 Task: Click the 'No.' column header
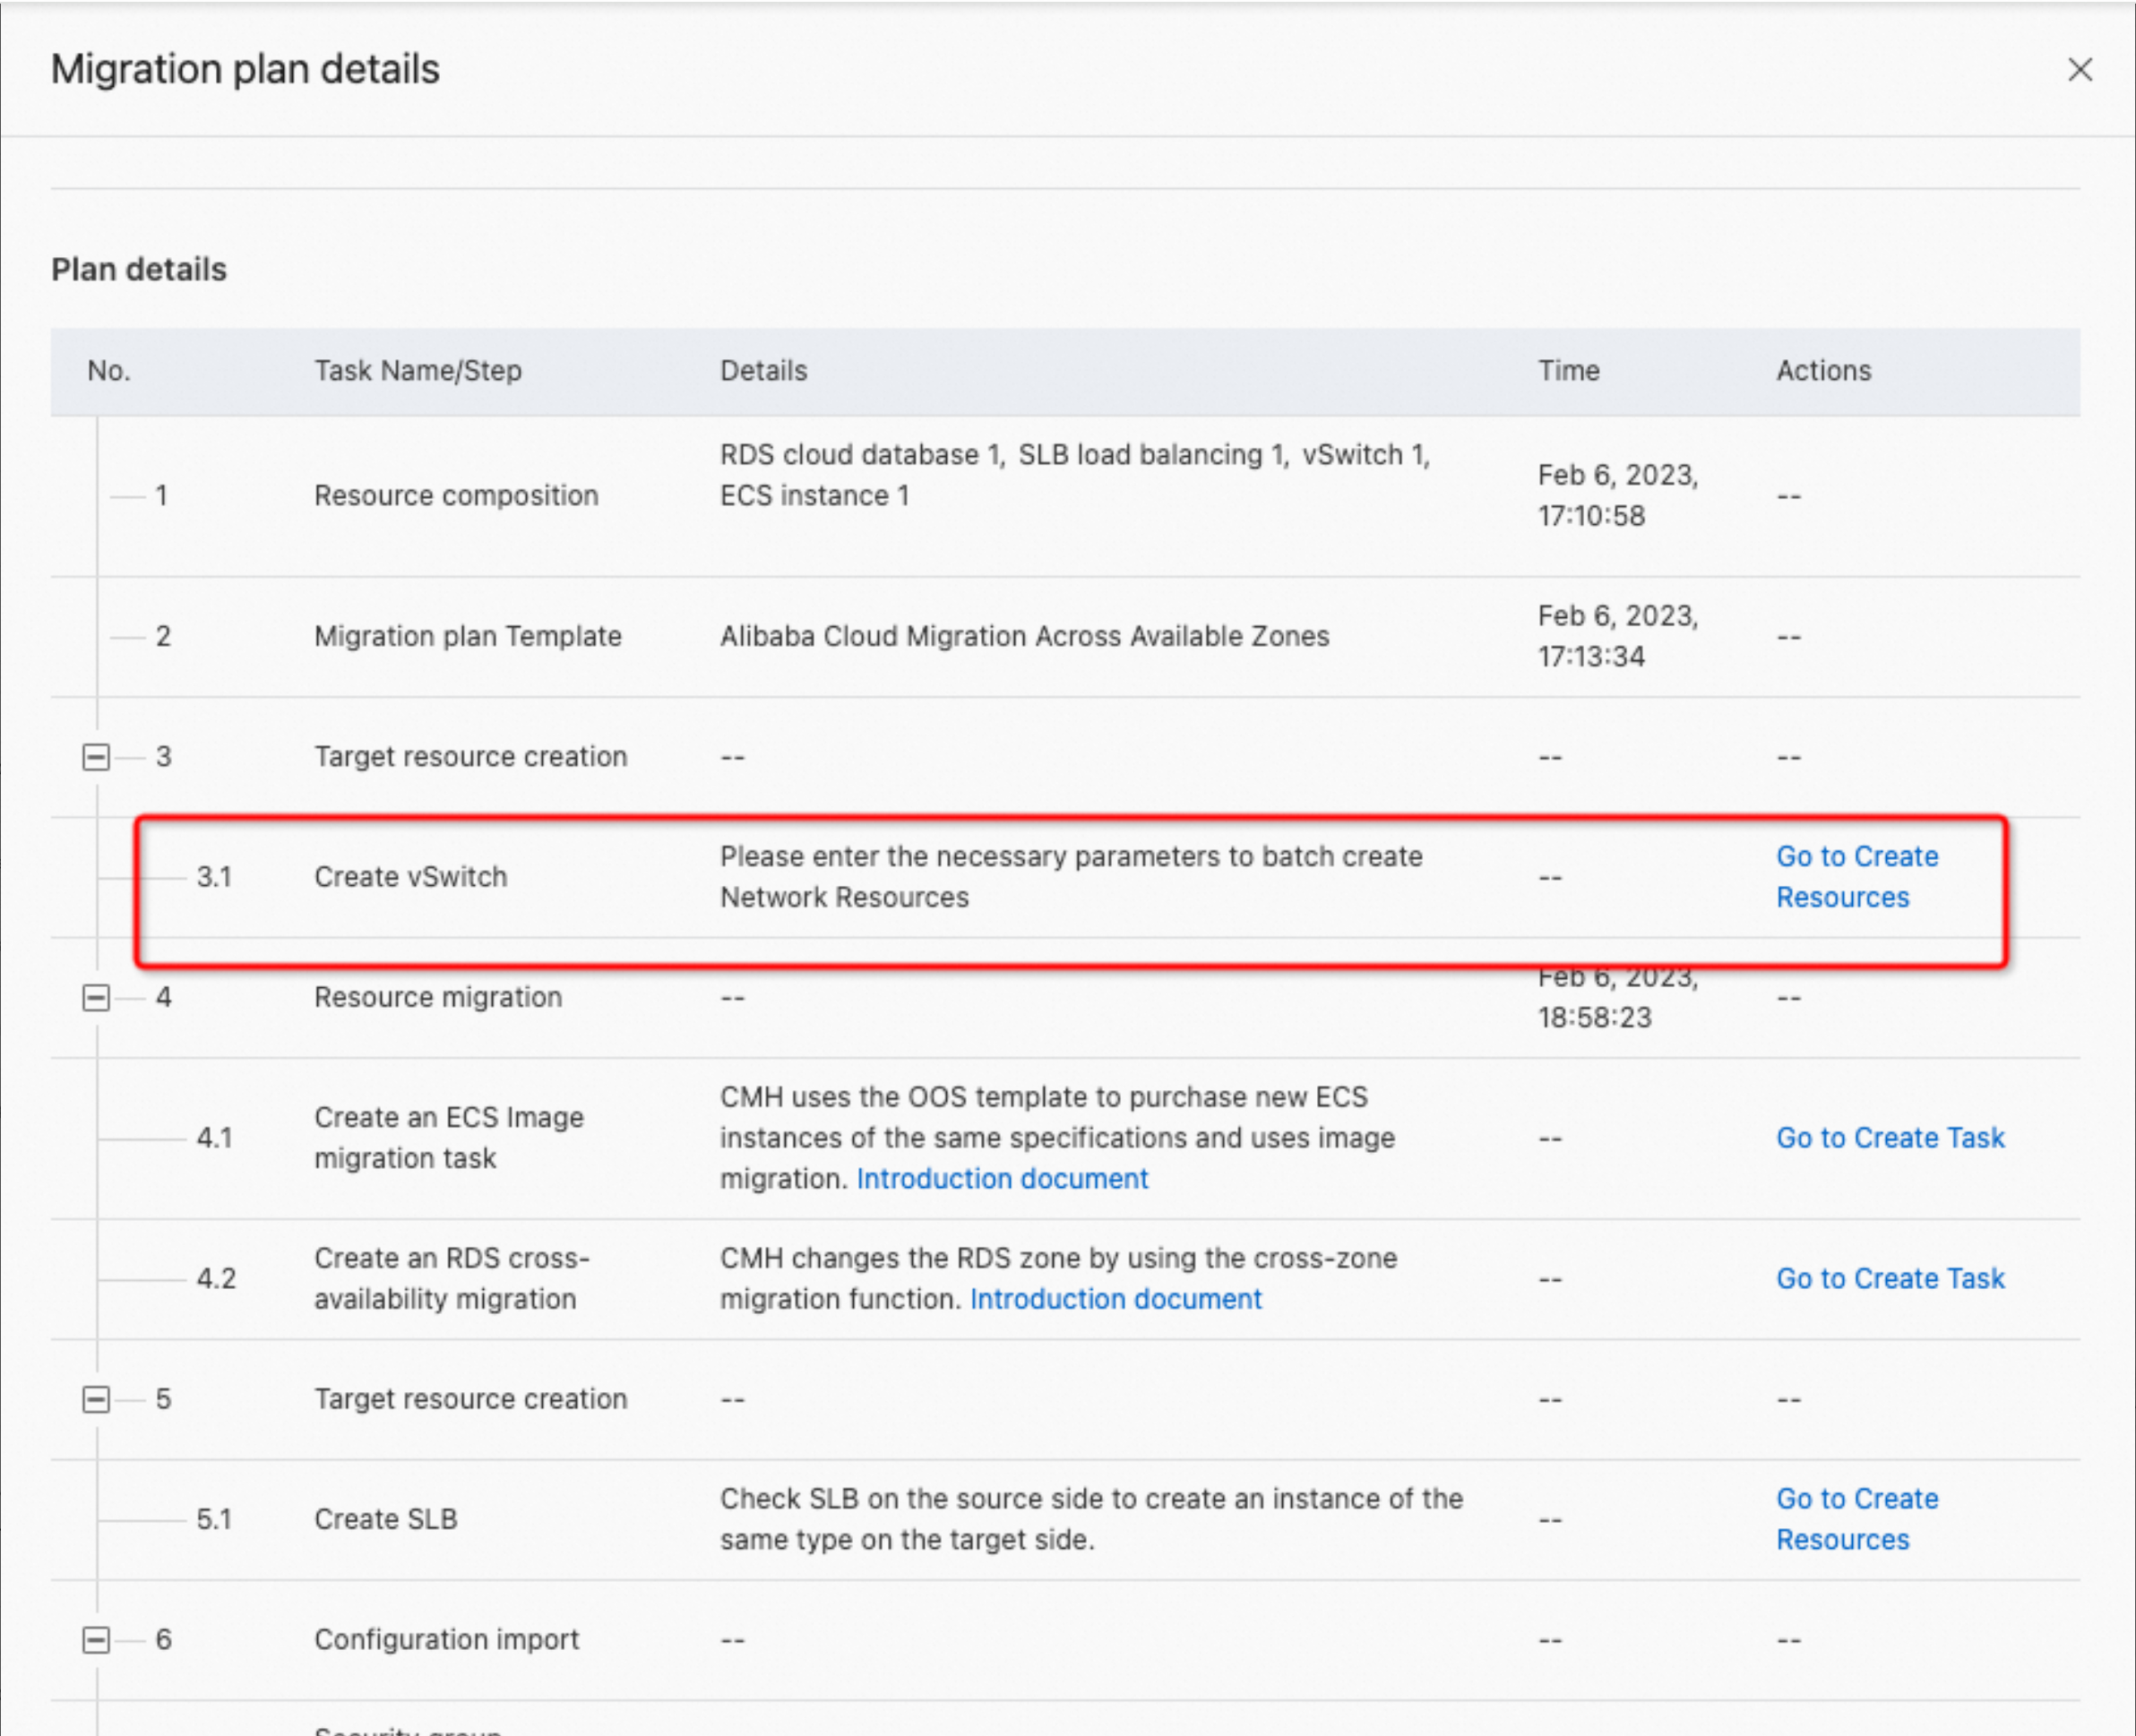pos(109,371)
